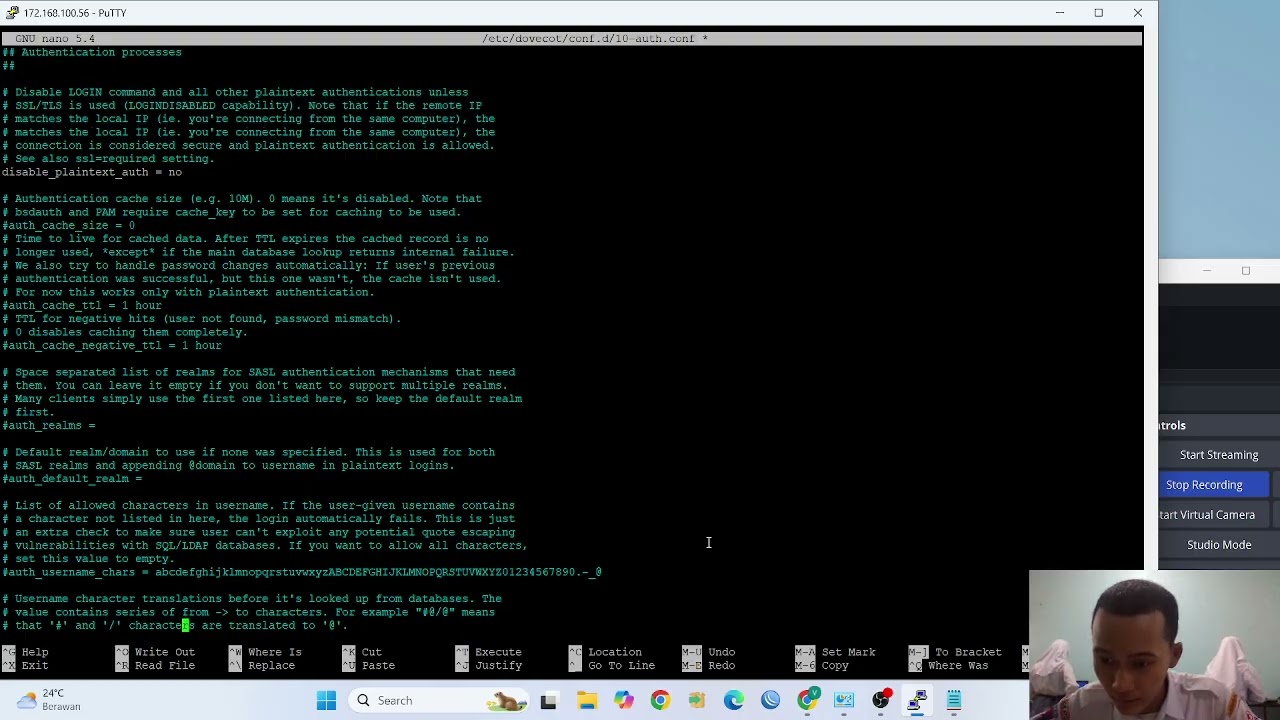Image resolution: width=1280 pixels, height=720 pixels.
Task: Click the '## Authentication processes' header line
Action: click(x=92, y=52)
